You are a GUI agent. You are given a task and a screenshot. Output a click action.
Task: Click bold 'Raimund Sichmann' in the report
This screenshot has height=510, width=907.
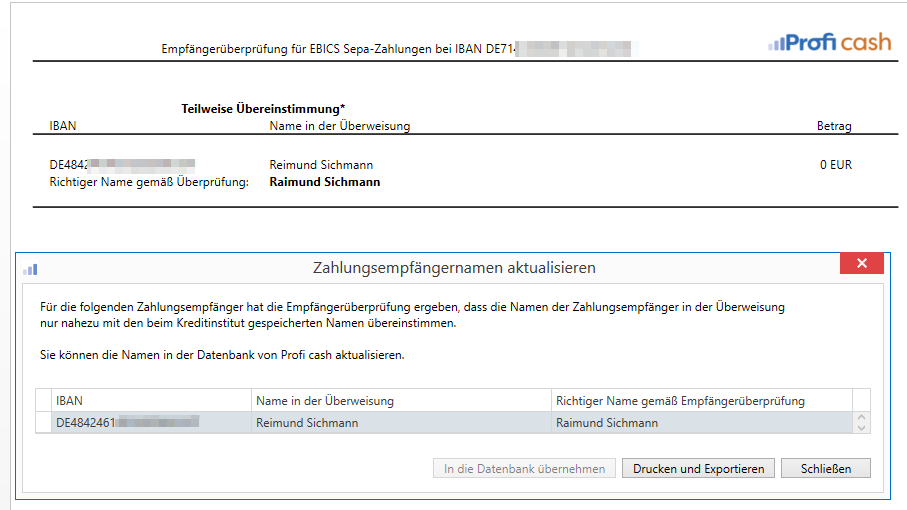(x=325, y=182)
